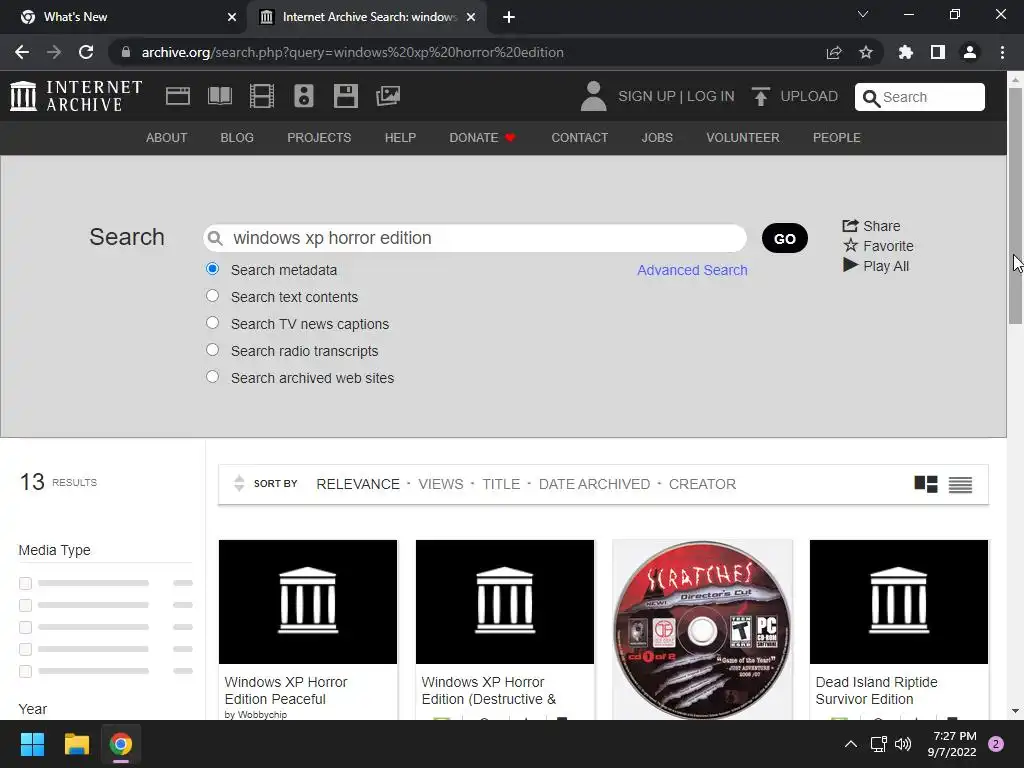Switch to tile grid view
The width and height of the screenshot is (1024, 768).
click(x=925, y=484)
